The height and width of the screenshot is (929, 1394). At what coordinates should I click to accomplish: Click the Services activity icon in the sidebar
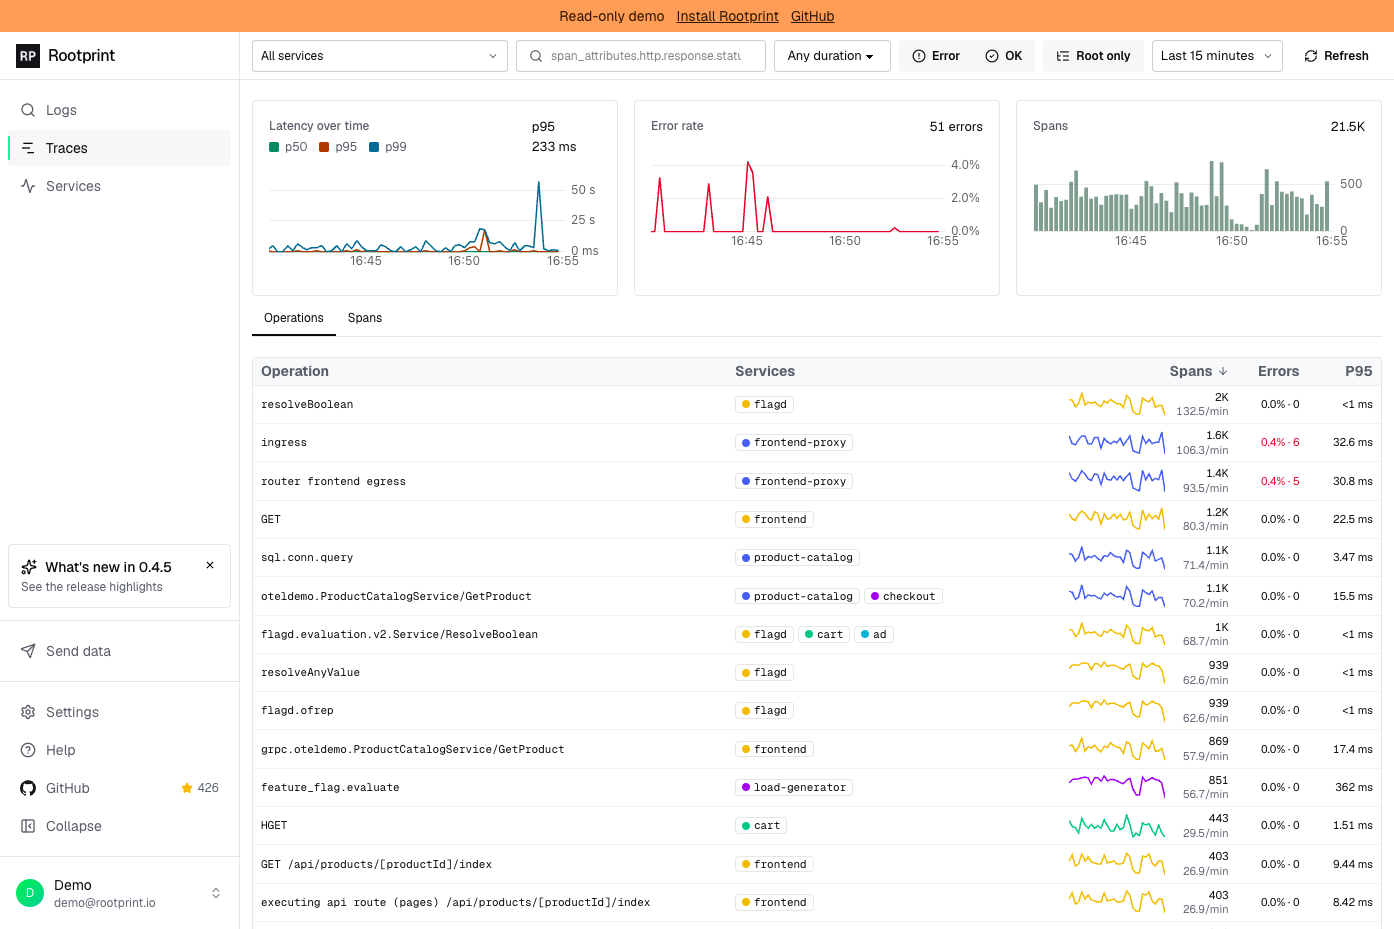(28, 186)
